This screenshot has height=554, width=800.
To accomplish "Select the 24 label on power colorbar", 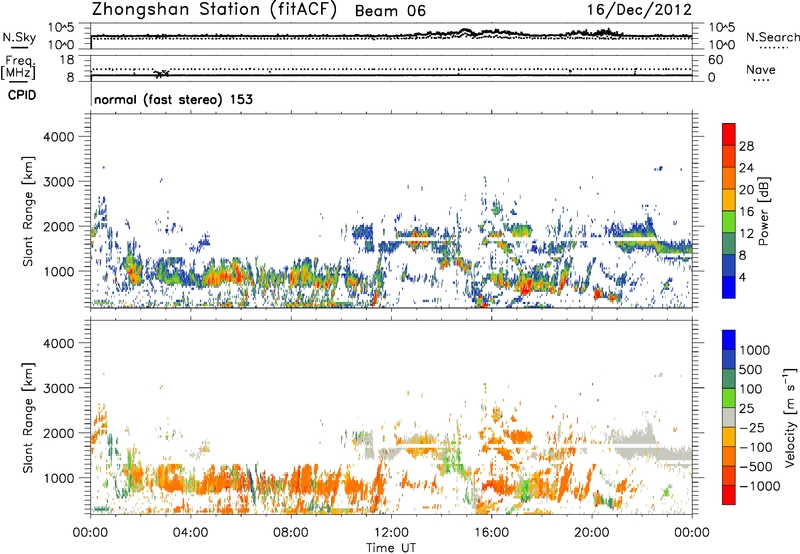I will (746, 168).
